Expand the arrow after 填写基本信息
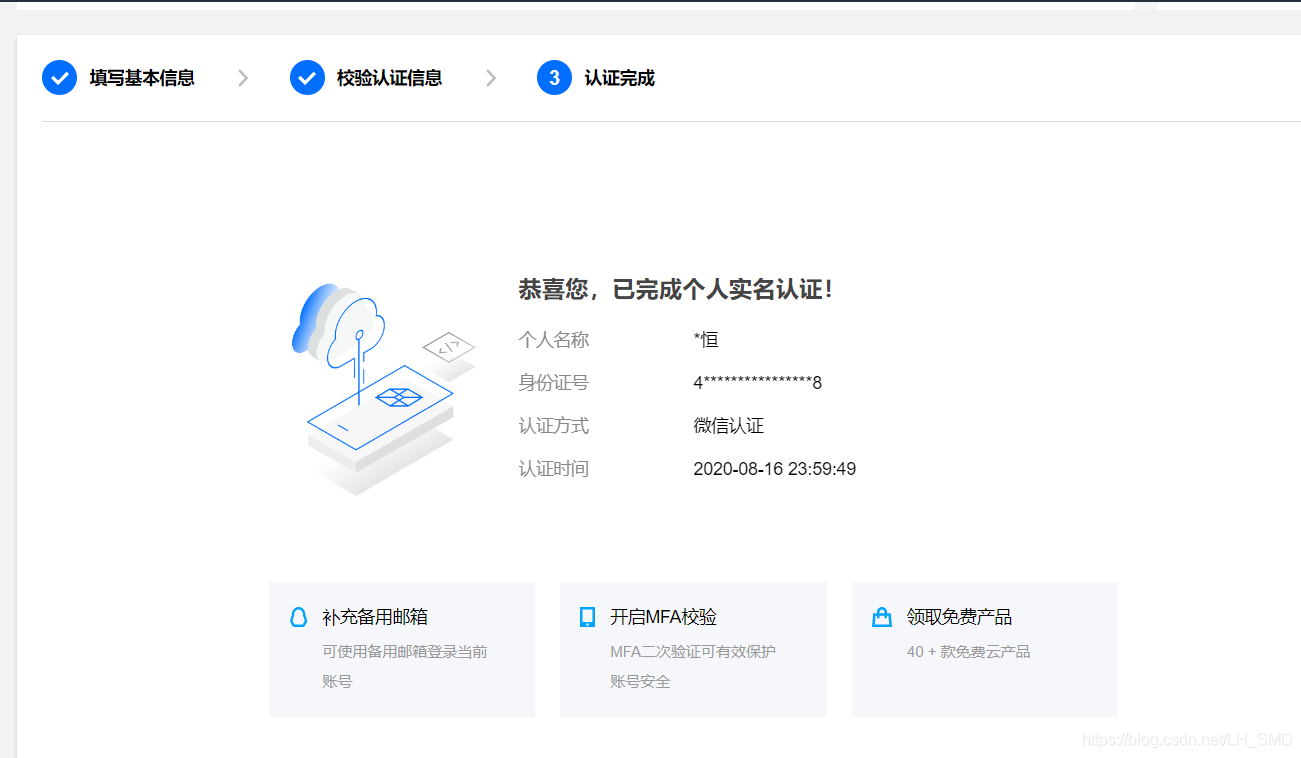This screenshot has width=1301, height=758. coord(241,77)
